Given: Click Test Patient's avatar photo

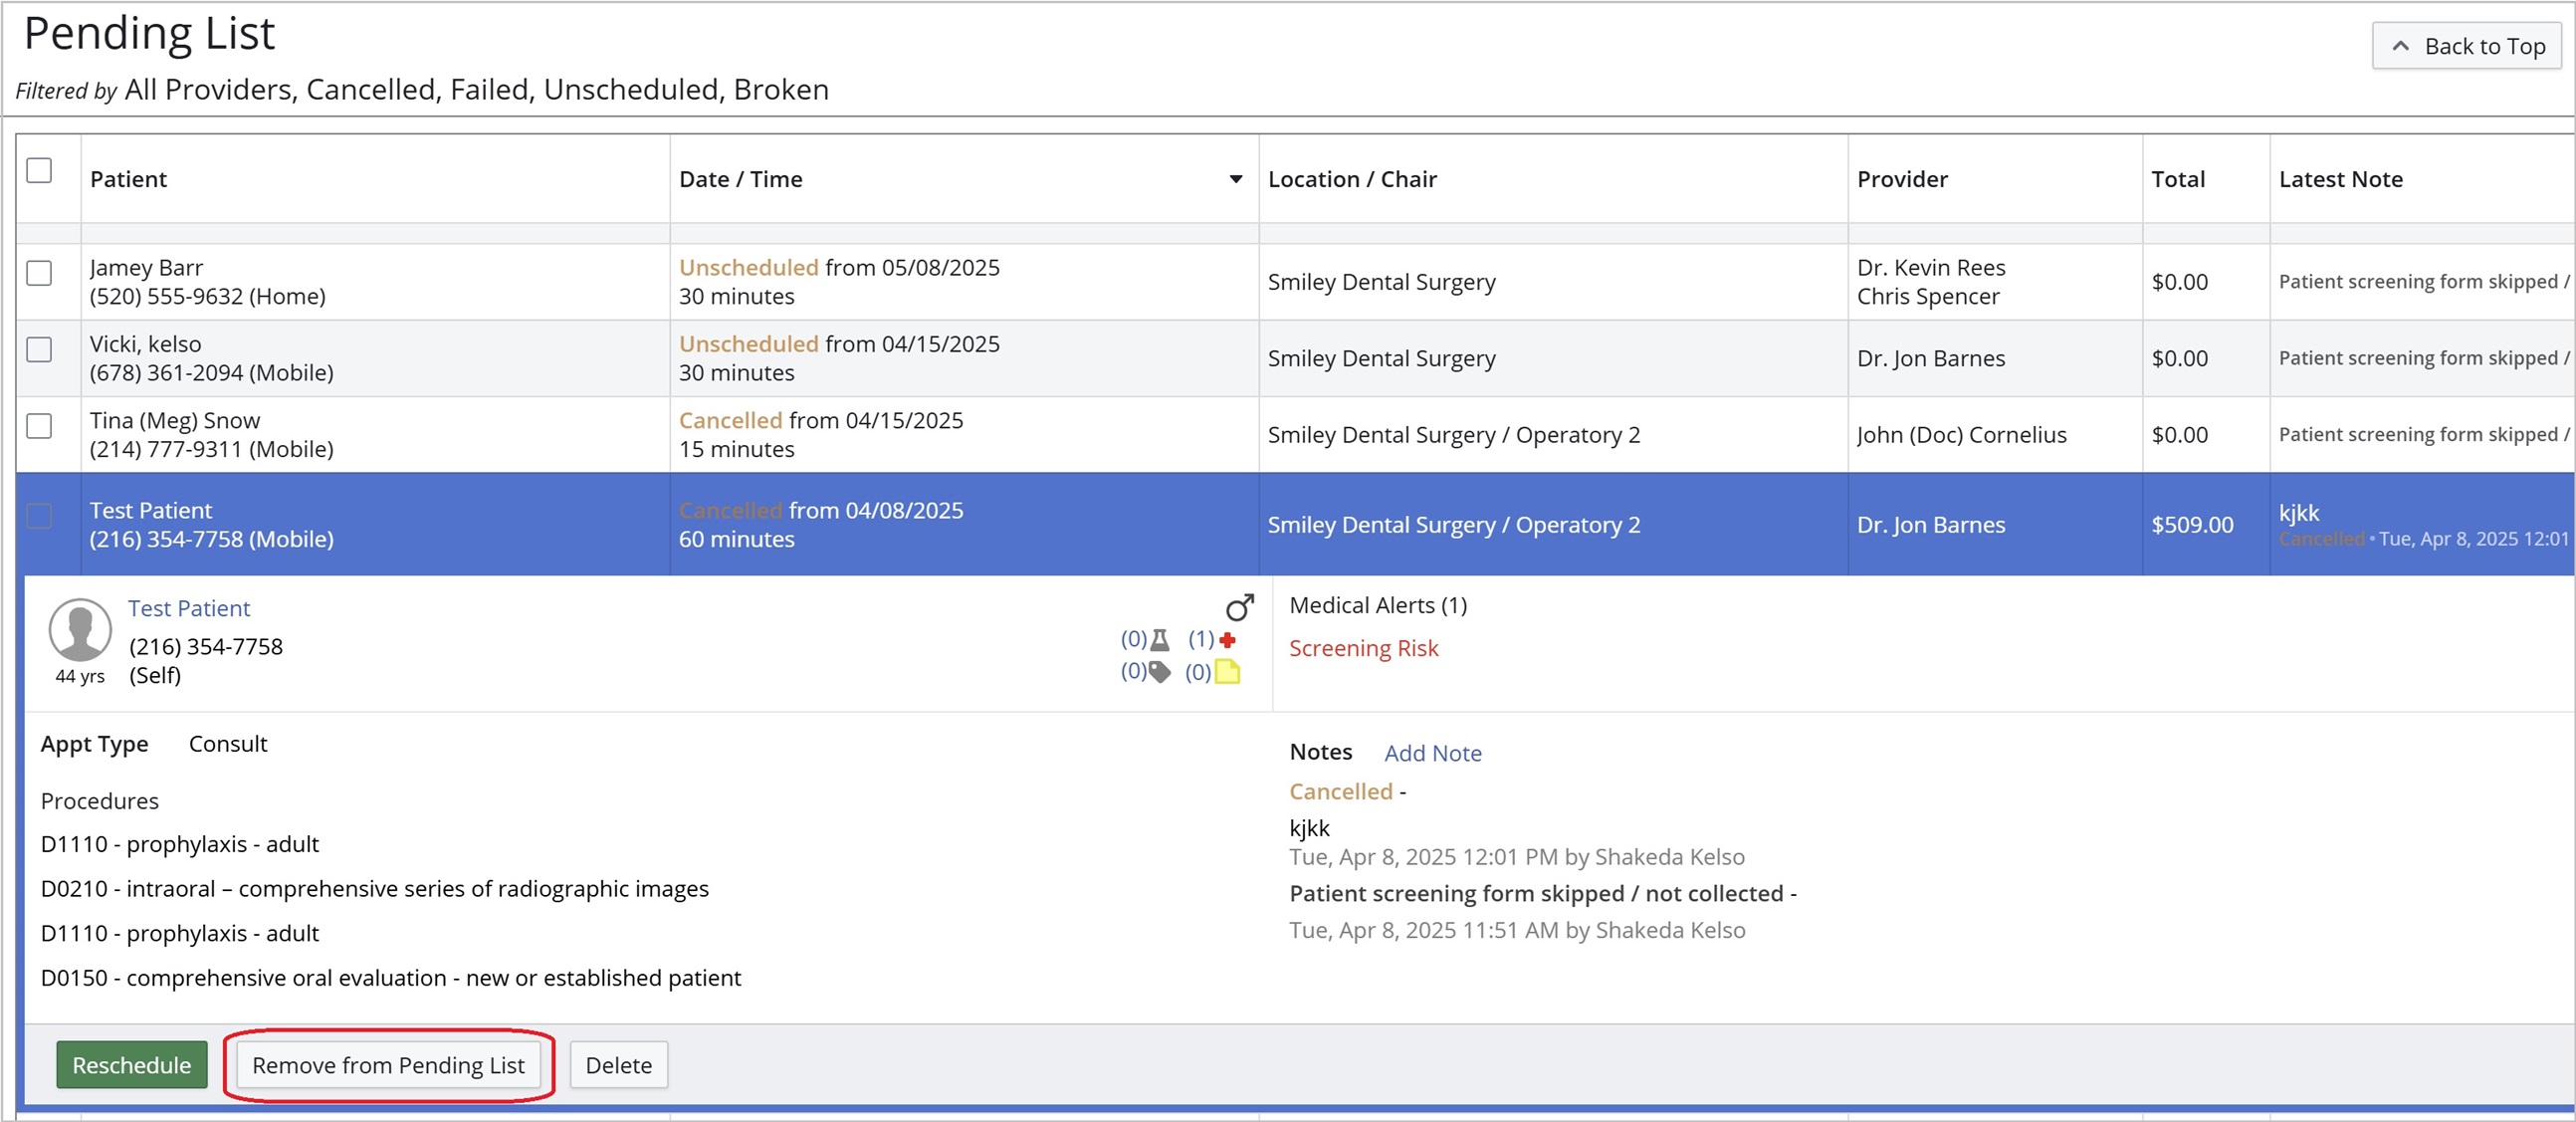Looking at the screenshot, I should pyautogui.click(x=80, y=630).
